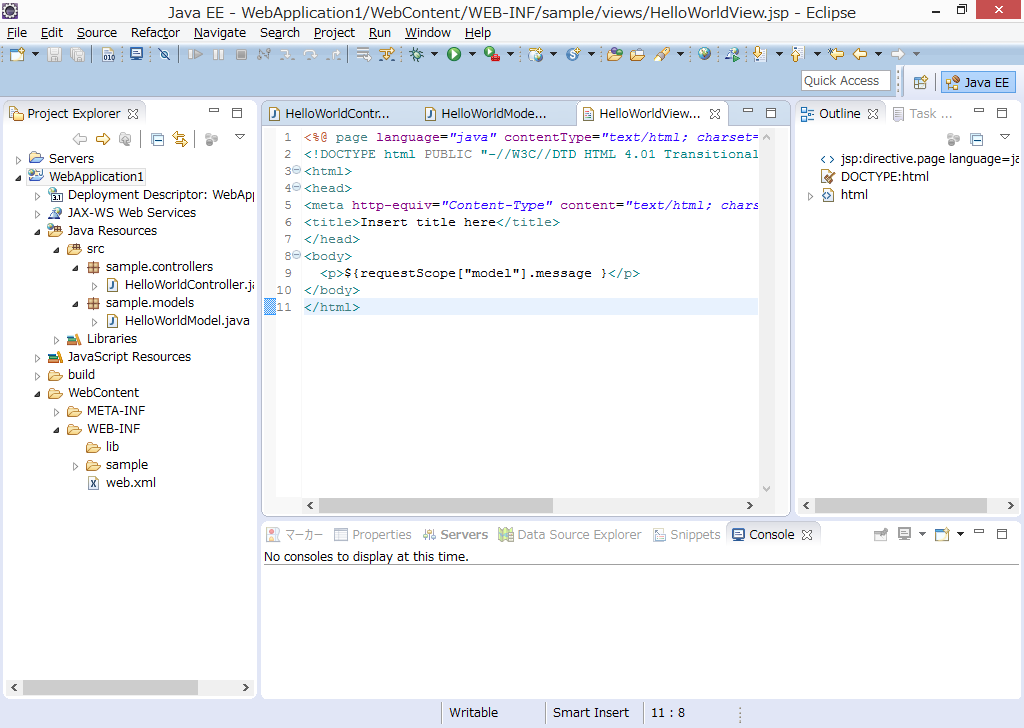
Task: Expand the sample folder under WEB-INF
Action: (75, 466)
